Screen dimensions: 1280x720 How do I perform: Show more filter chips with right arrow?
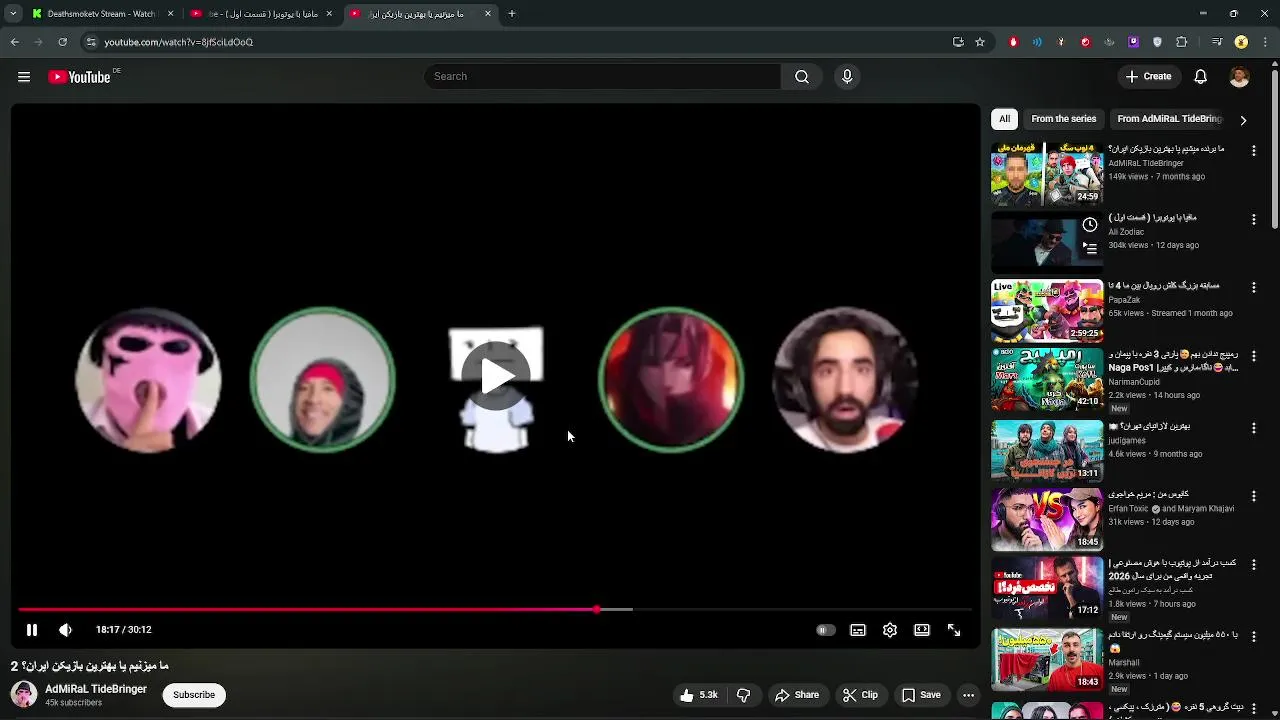click(x=1243, y=120)
